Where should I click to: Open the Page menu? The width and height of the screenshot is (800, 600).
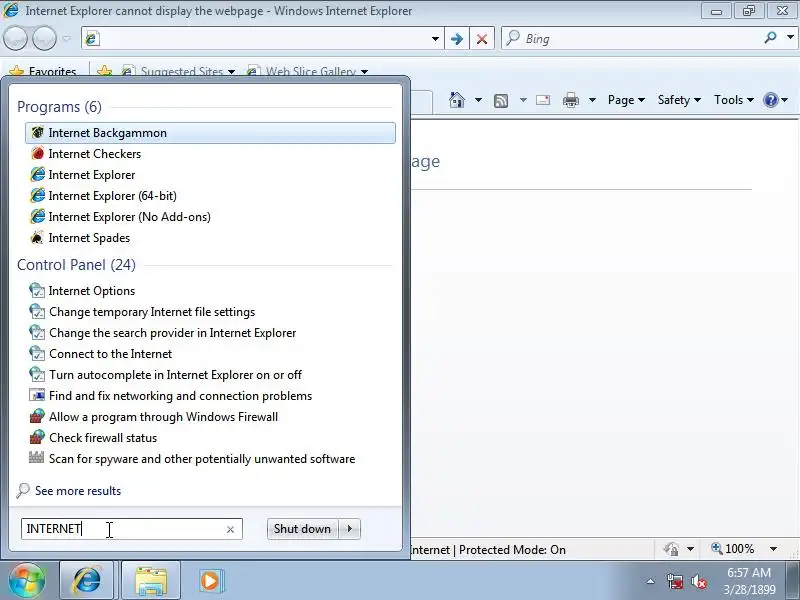(626, 100)
